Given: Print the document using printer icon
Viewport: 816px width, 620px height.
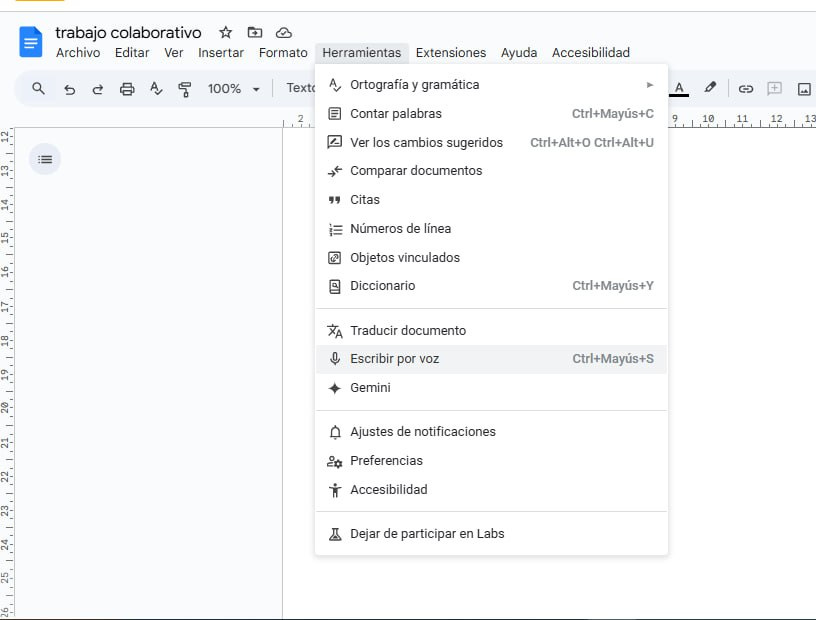Looking at the screenshot, I should click(x=127, y=89).
